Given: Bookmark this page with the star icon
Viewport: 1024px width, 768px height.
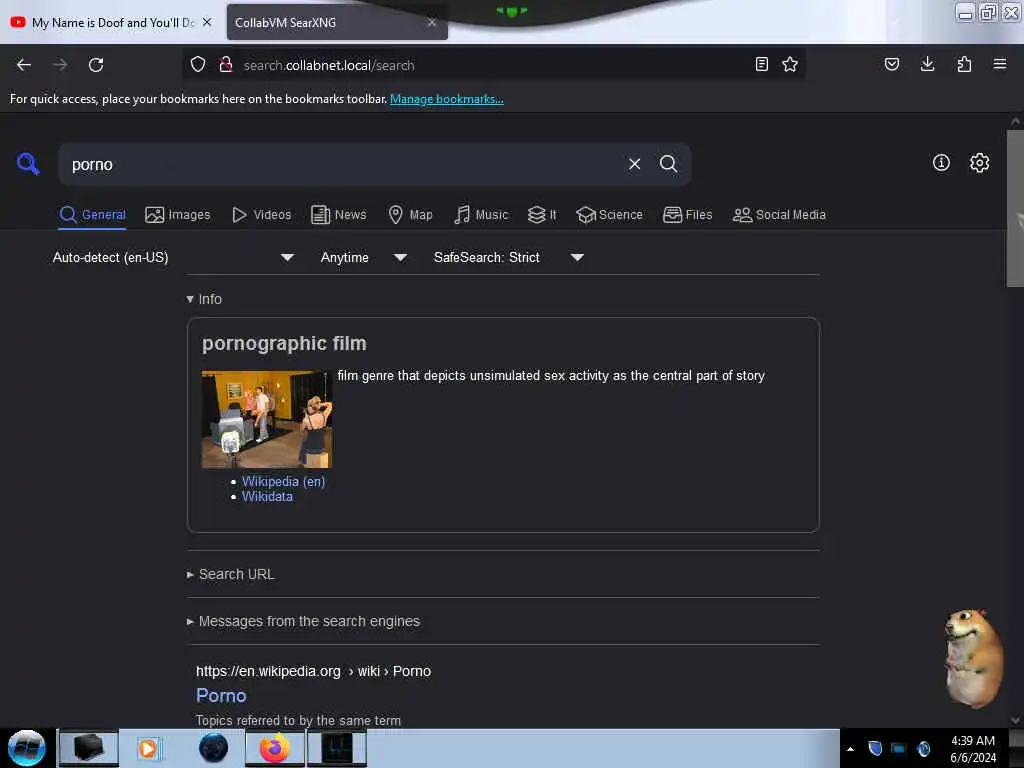Looking at the screenshot, I should click(790, 64).
